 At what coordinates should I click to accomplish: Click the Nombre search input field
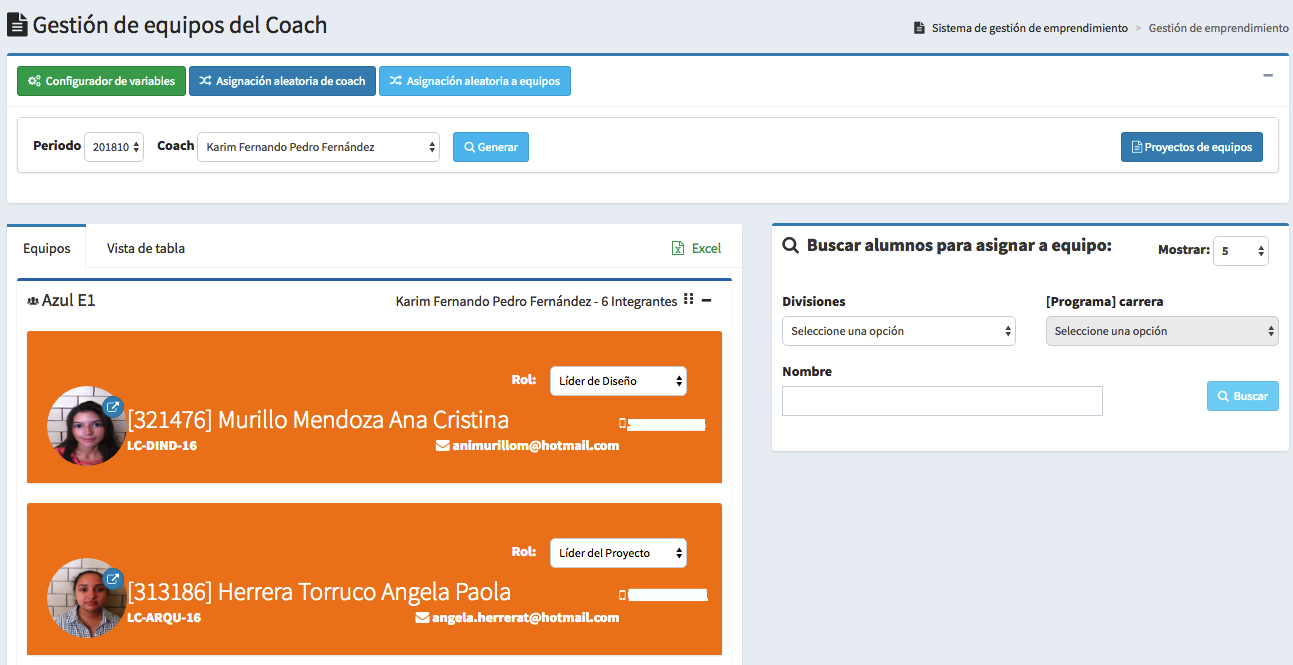[942, 401]
